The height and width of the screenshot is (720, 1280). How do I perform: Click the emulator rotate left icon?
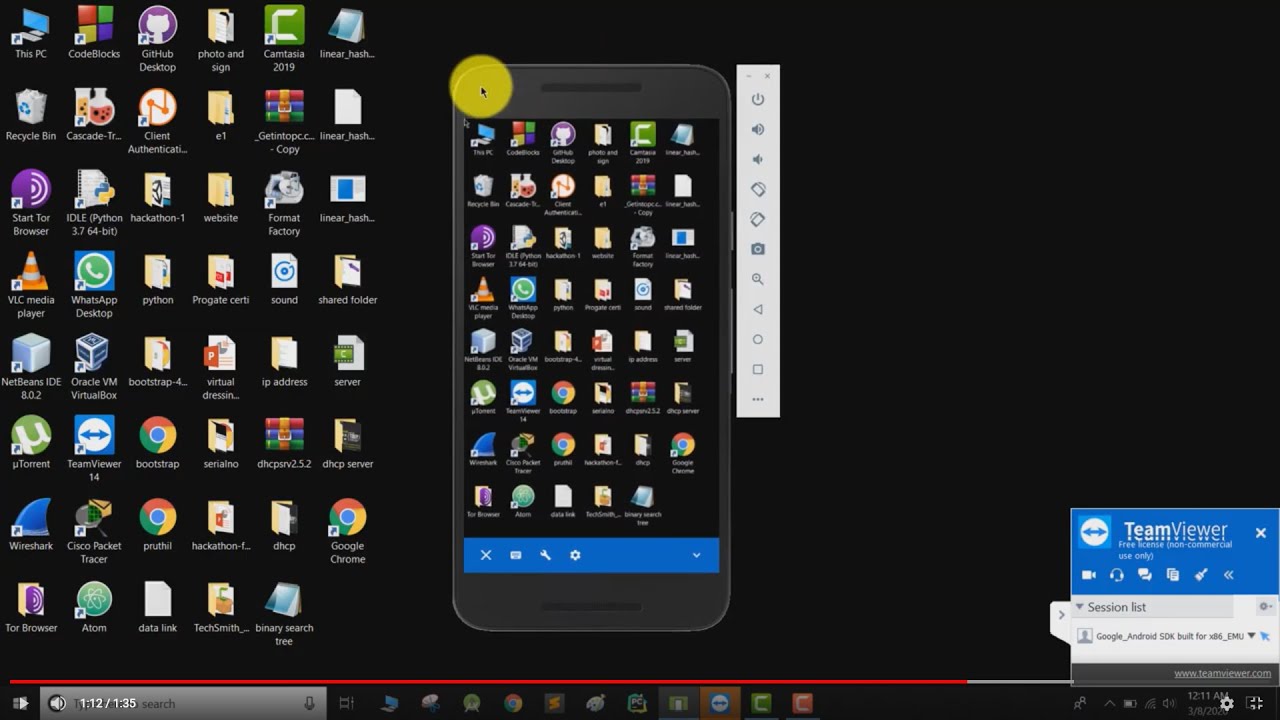pyautogui.click(x=758, y=189)
